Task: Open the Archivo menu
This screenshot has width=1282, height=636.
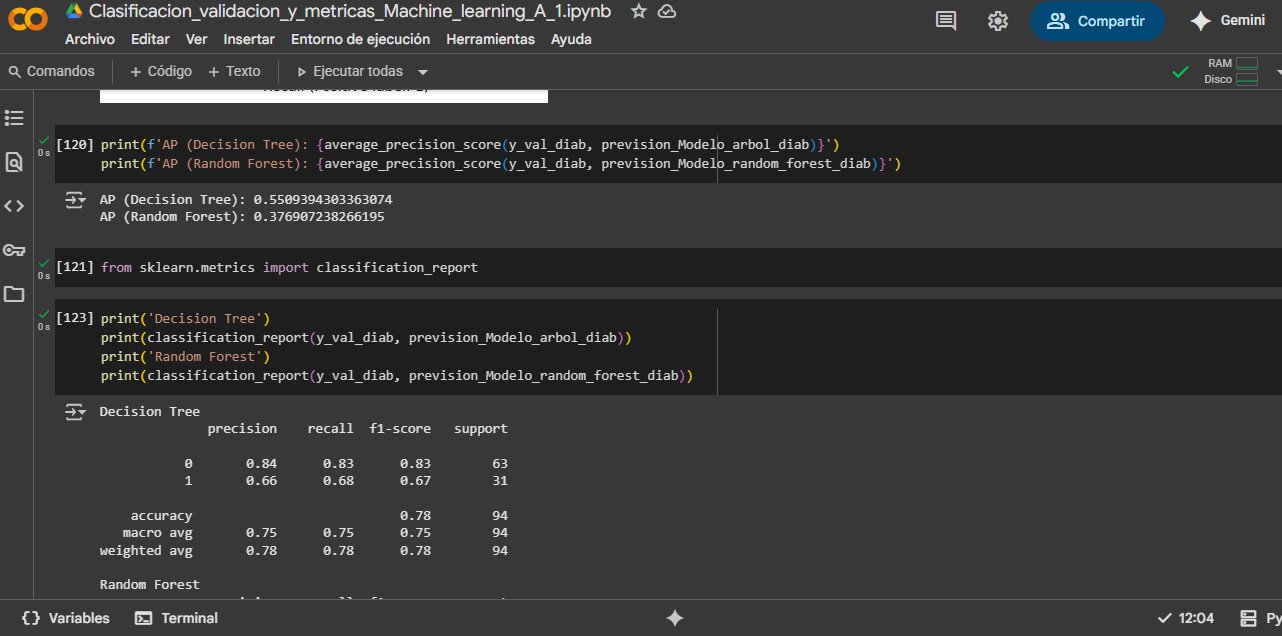Action: tap(90, 39)
